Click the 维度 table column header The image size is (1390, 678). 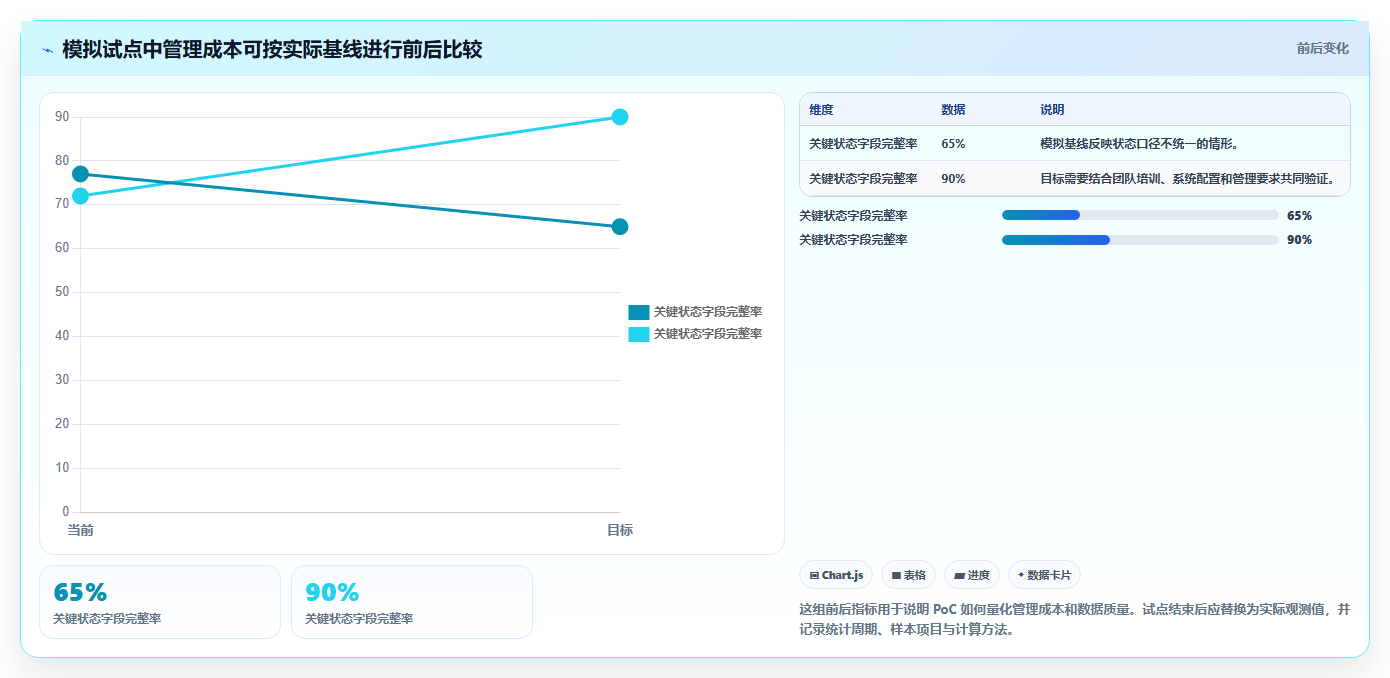821,110
